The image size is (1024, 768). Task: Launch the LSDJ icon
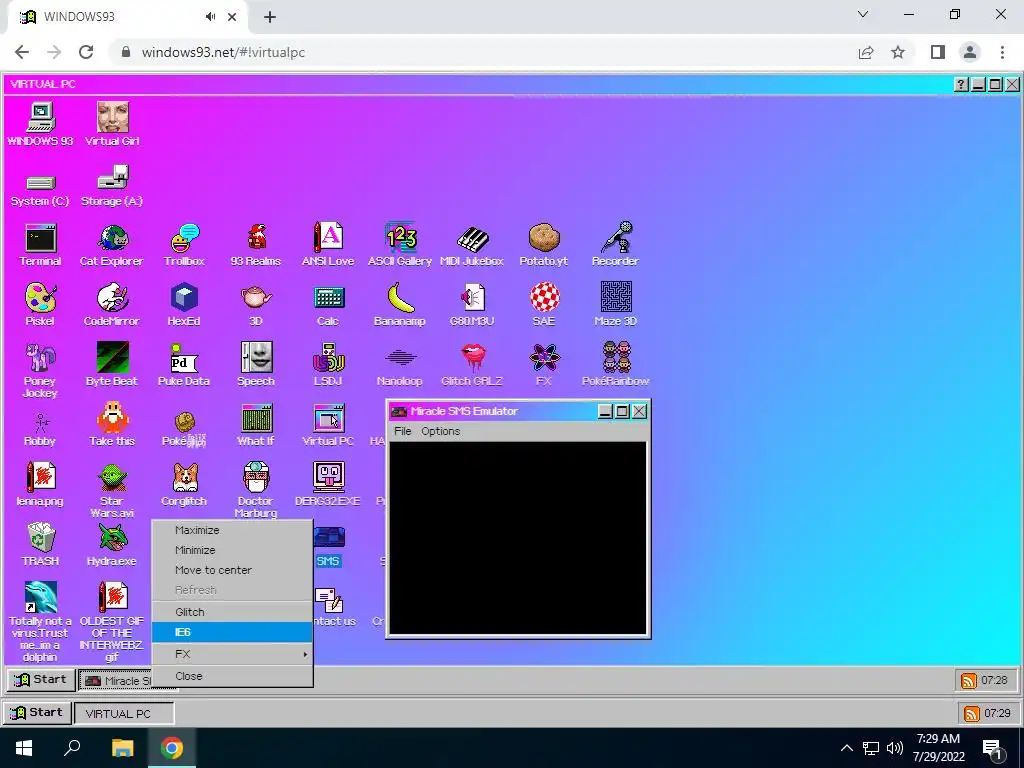tap(328, 364)
